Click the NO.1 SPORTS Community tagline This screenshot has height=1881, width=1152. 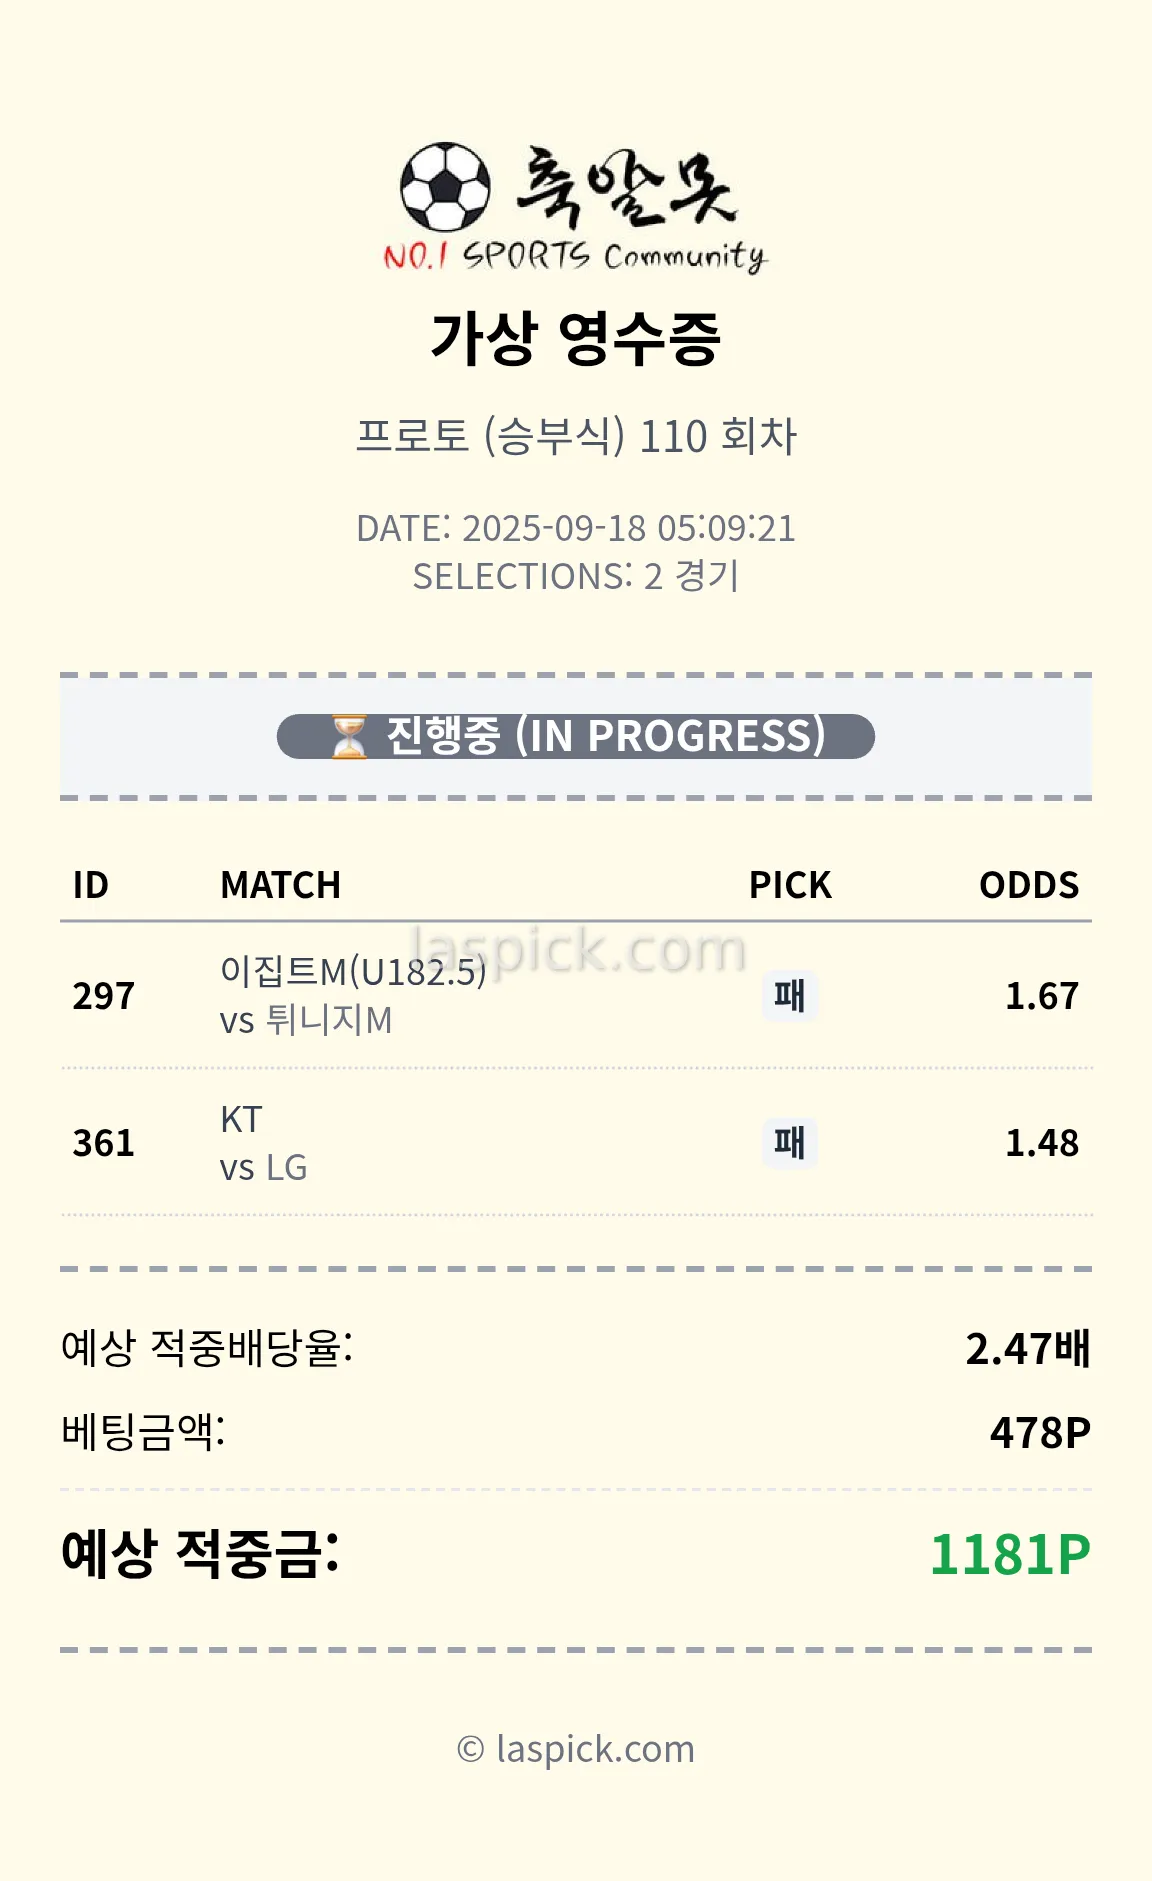576,256
